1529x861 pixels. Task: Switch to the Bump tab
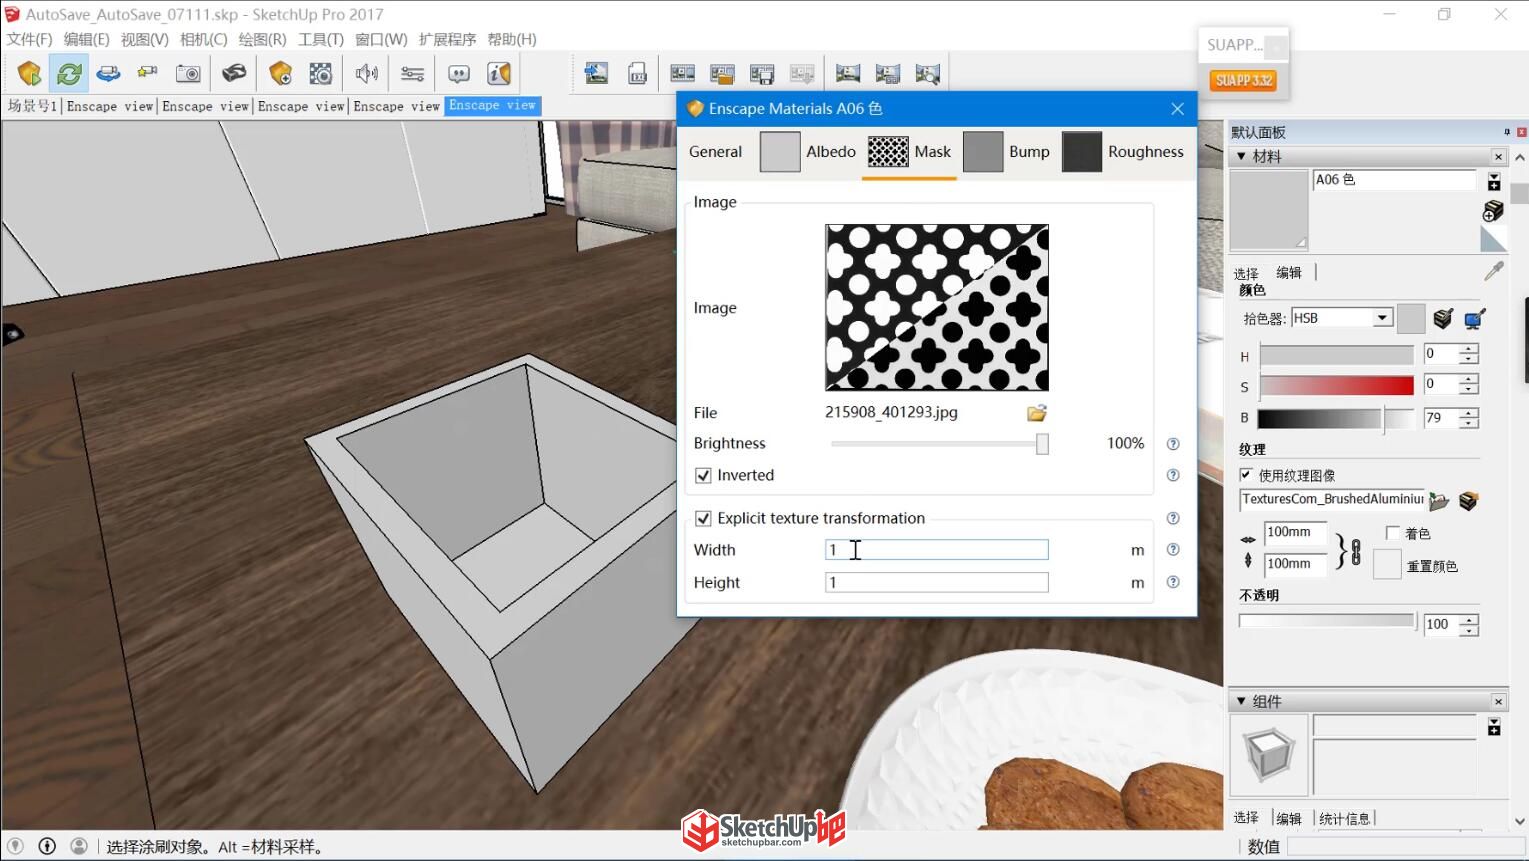pyautogui.click(x=1006, y=152)
